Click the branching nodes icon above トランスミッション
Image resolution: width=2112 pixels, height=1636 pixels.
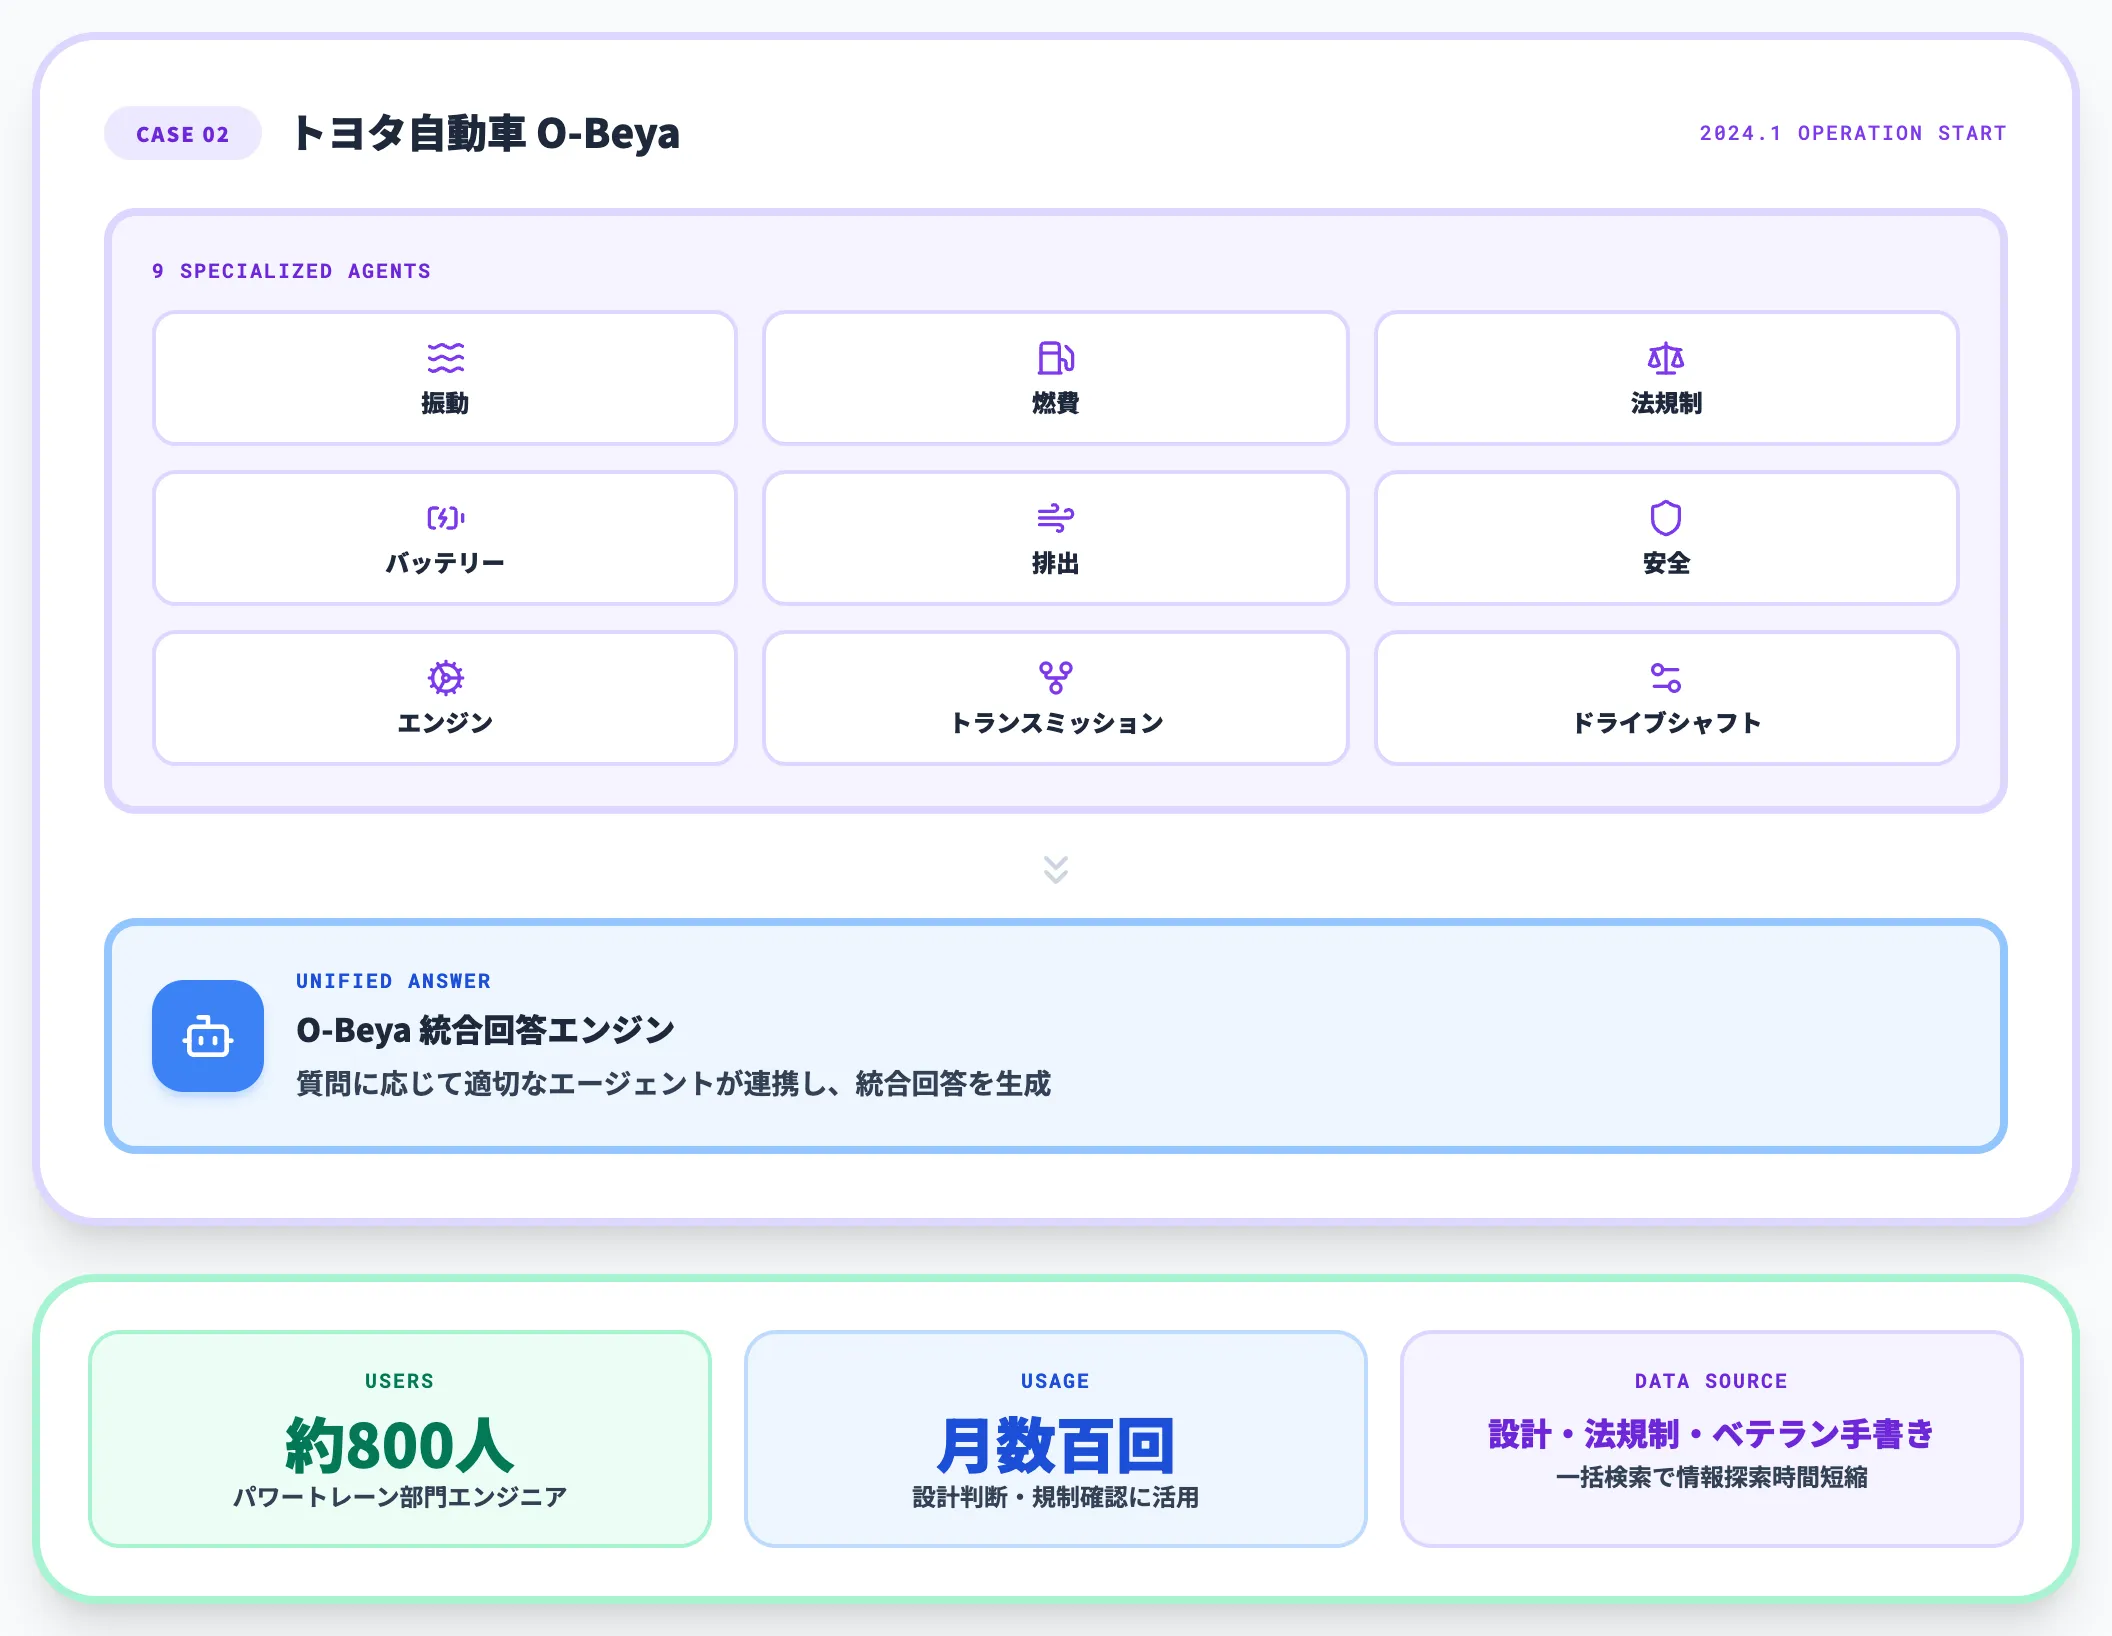1056,678
